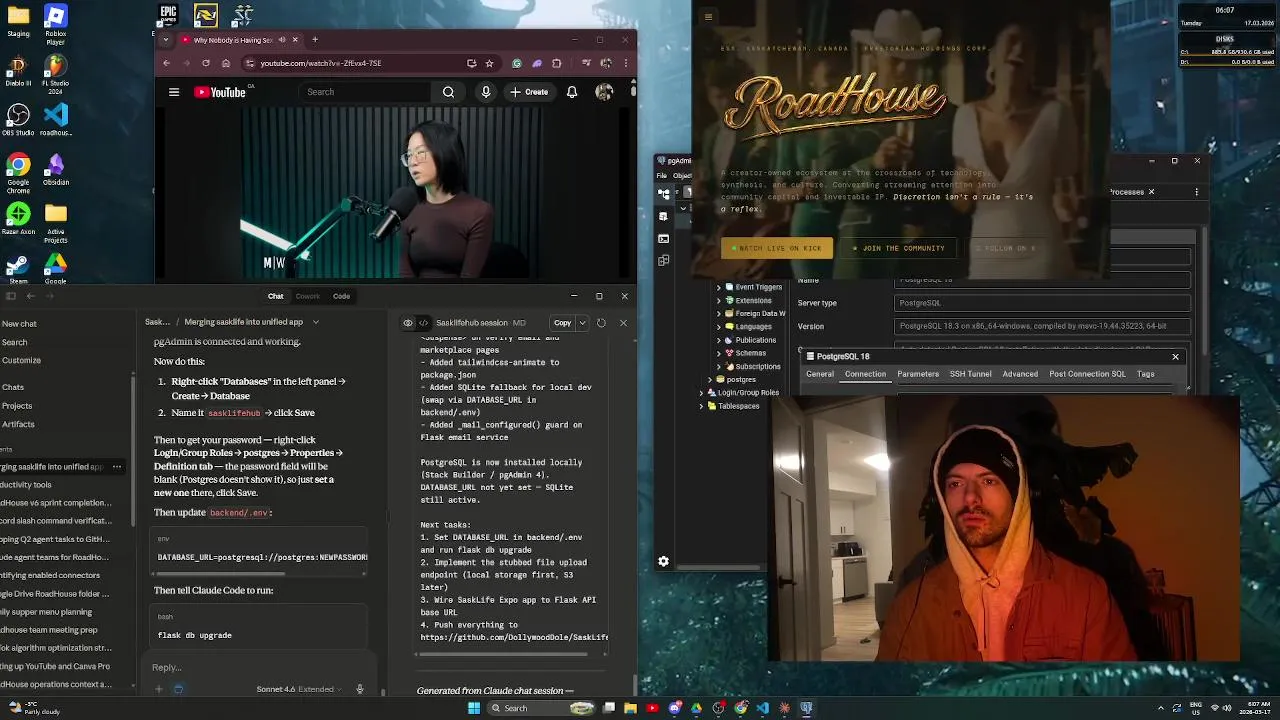This screenshot has width=1280, height=720.
Task: Click Watch Live on Kick button
Action: click(x=776, y=248)
